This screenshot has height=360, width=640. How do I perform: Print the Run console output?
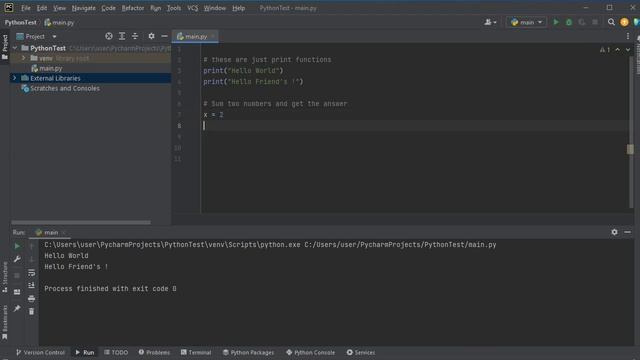(x=31, y=298)
